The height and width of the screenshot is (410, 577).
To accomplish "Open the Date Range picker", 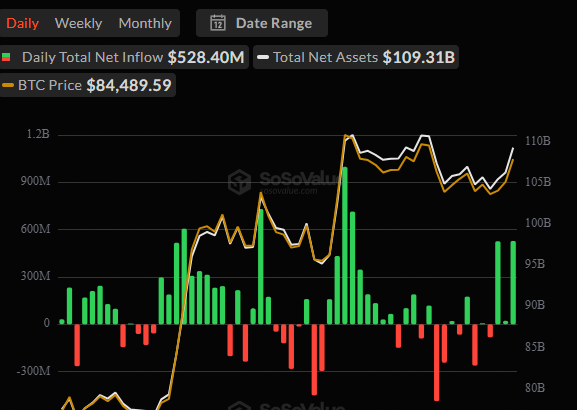I will 262,23.
